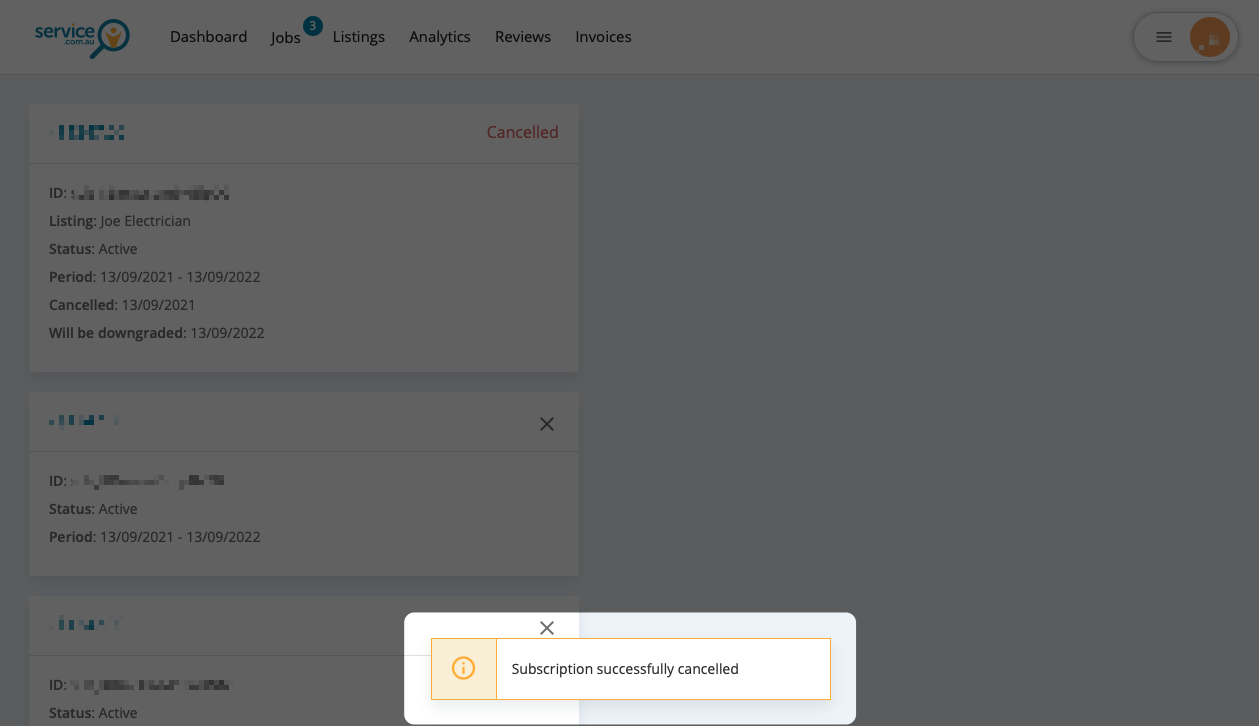Click the X icon on the second subscription card
This screenshot has width=1259, height=726.
[547, 424]
